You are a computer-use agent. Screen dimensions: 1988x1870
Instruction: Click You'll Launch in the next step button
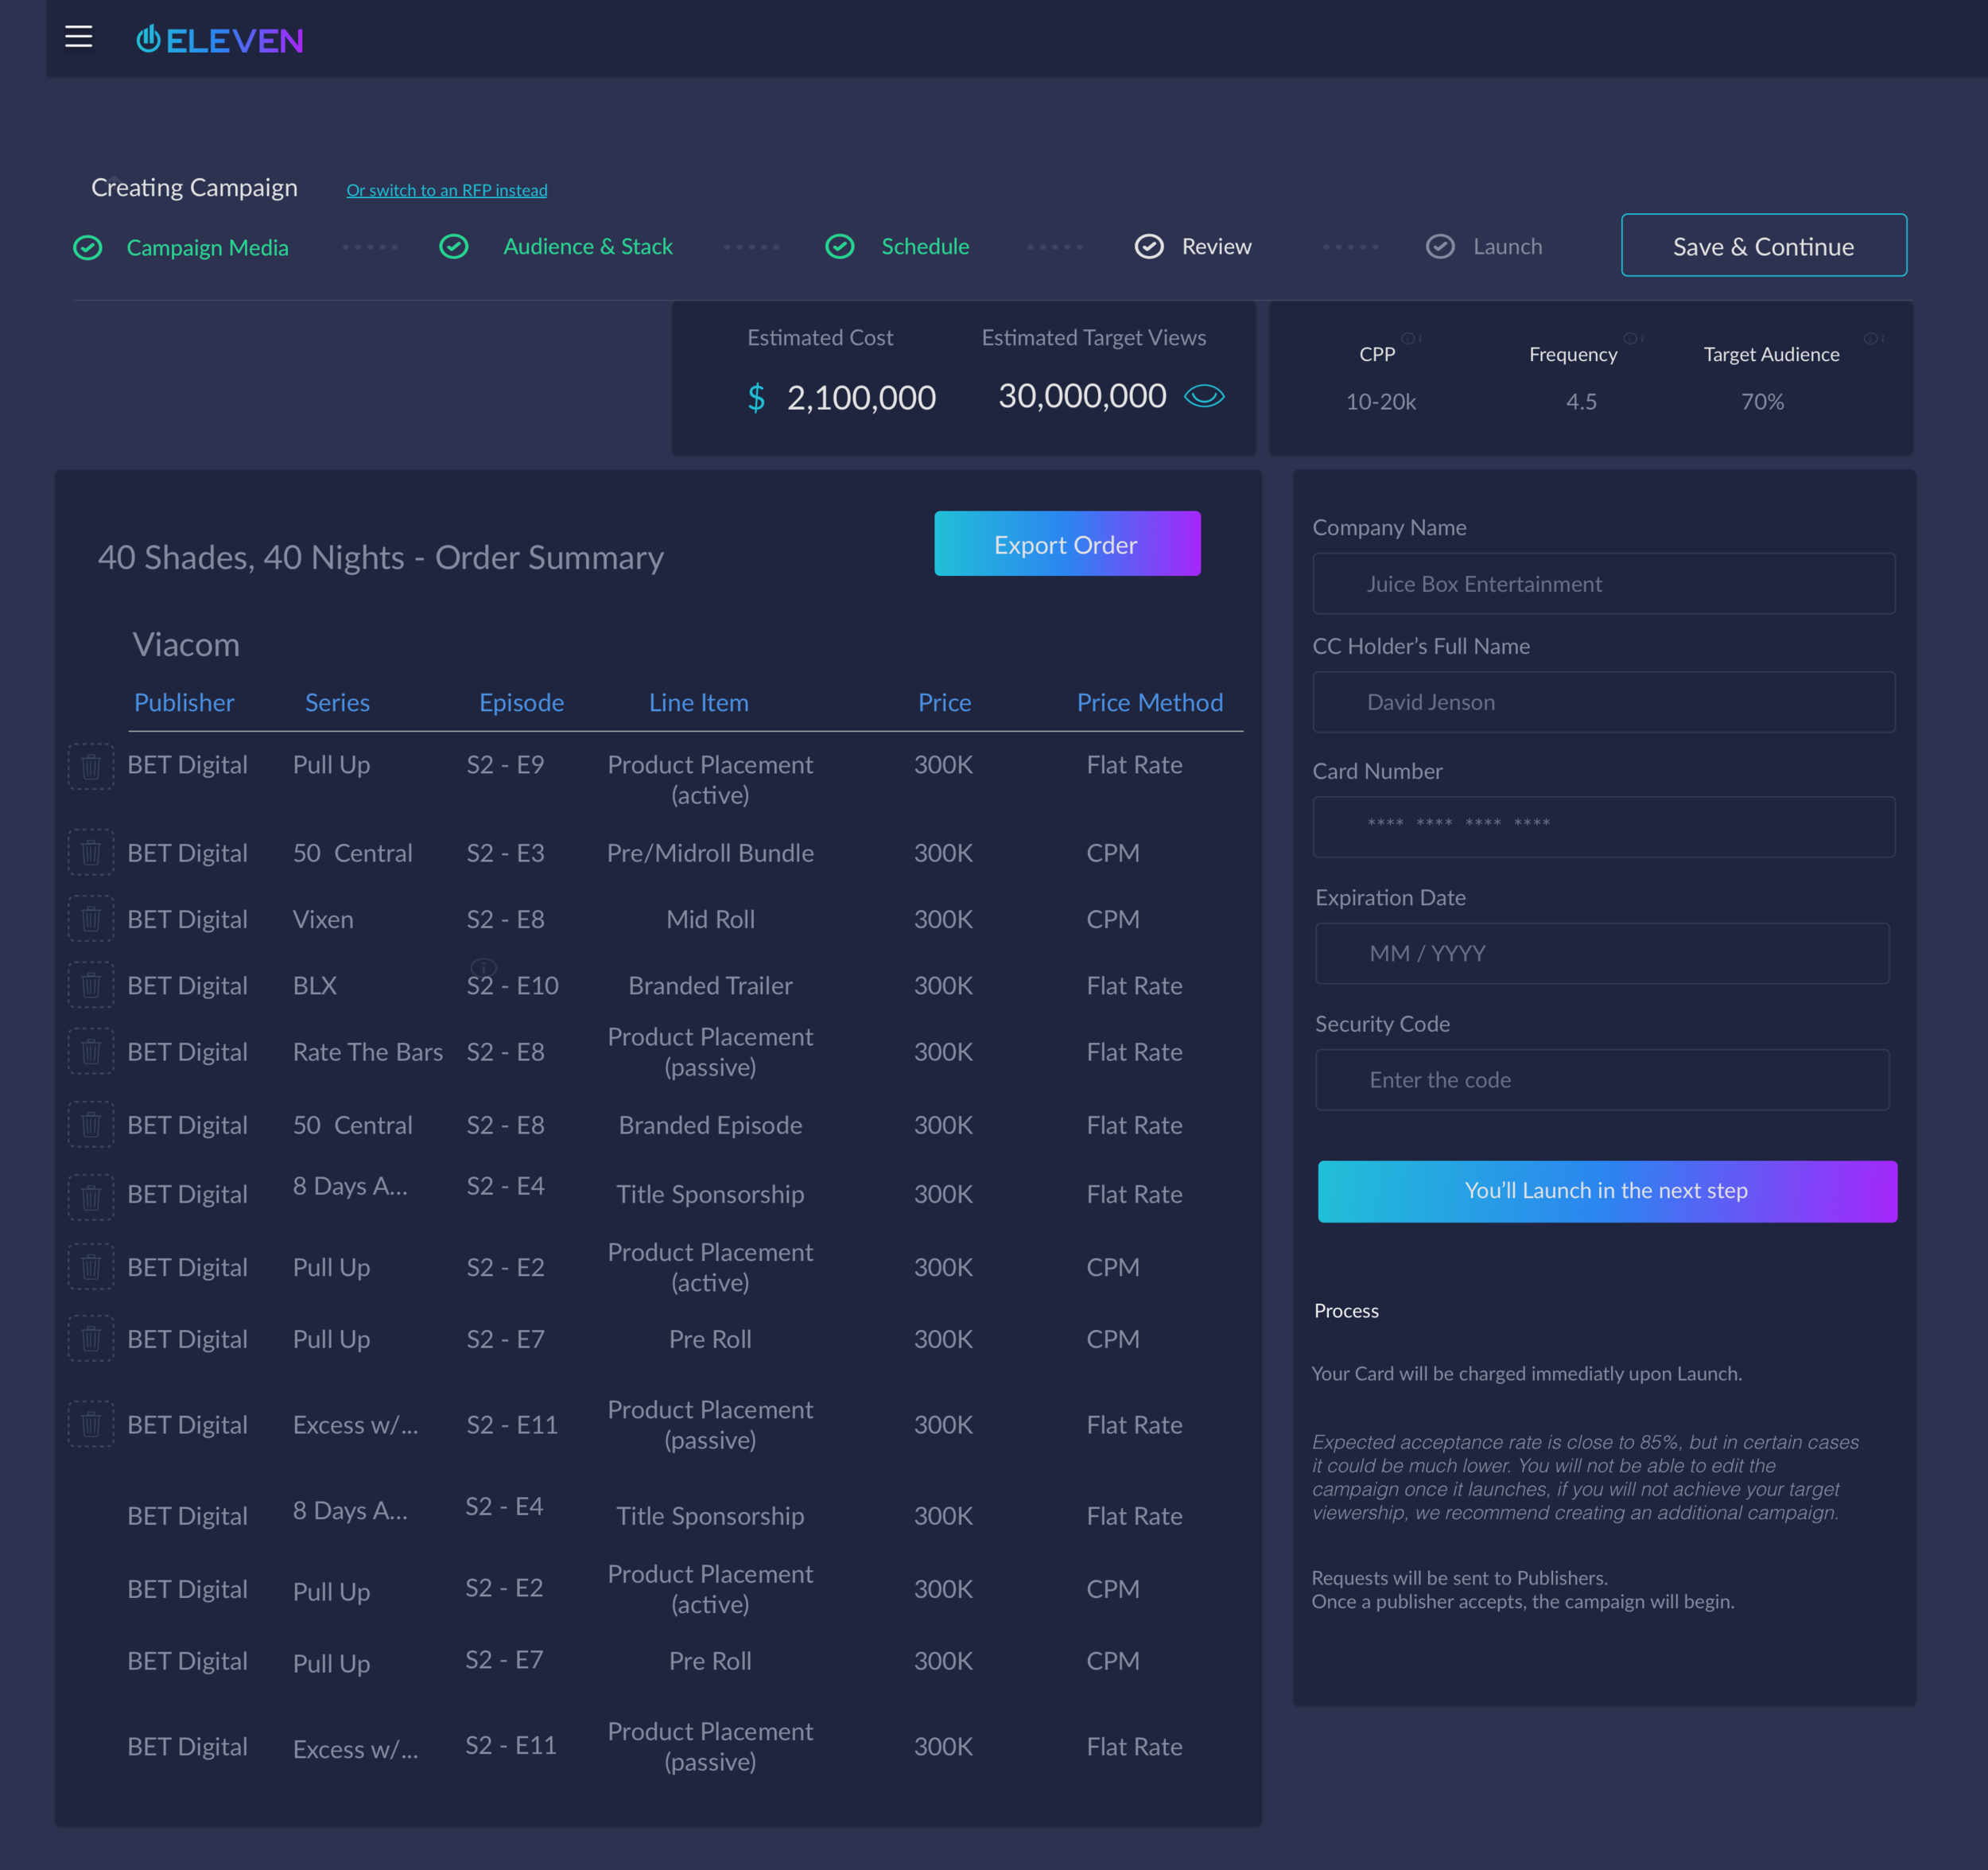click(x=1606, y=1191)
